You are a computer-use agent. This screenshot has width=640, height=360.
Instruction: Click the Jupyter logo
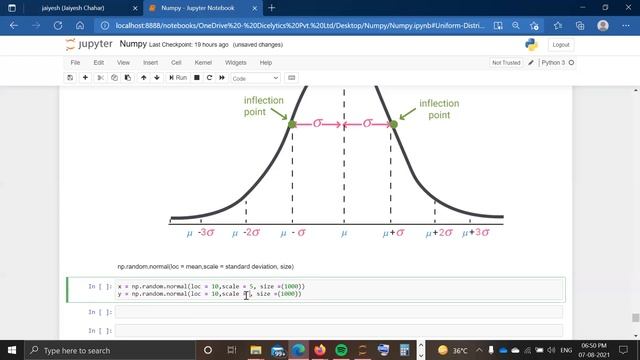click(89, 44)
